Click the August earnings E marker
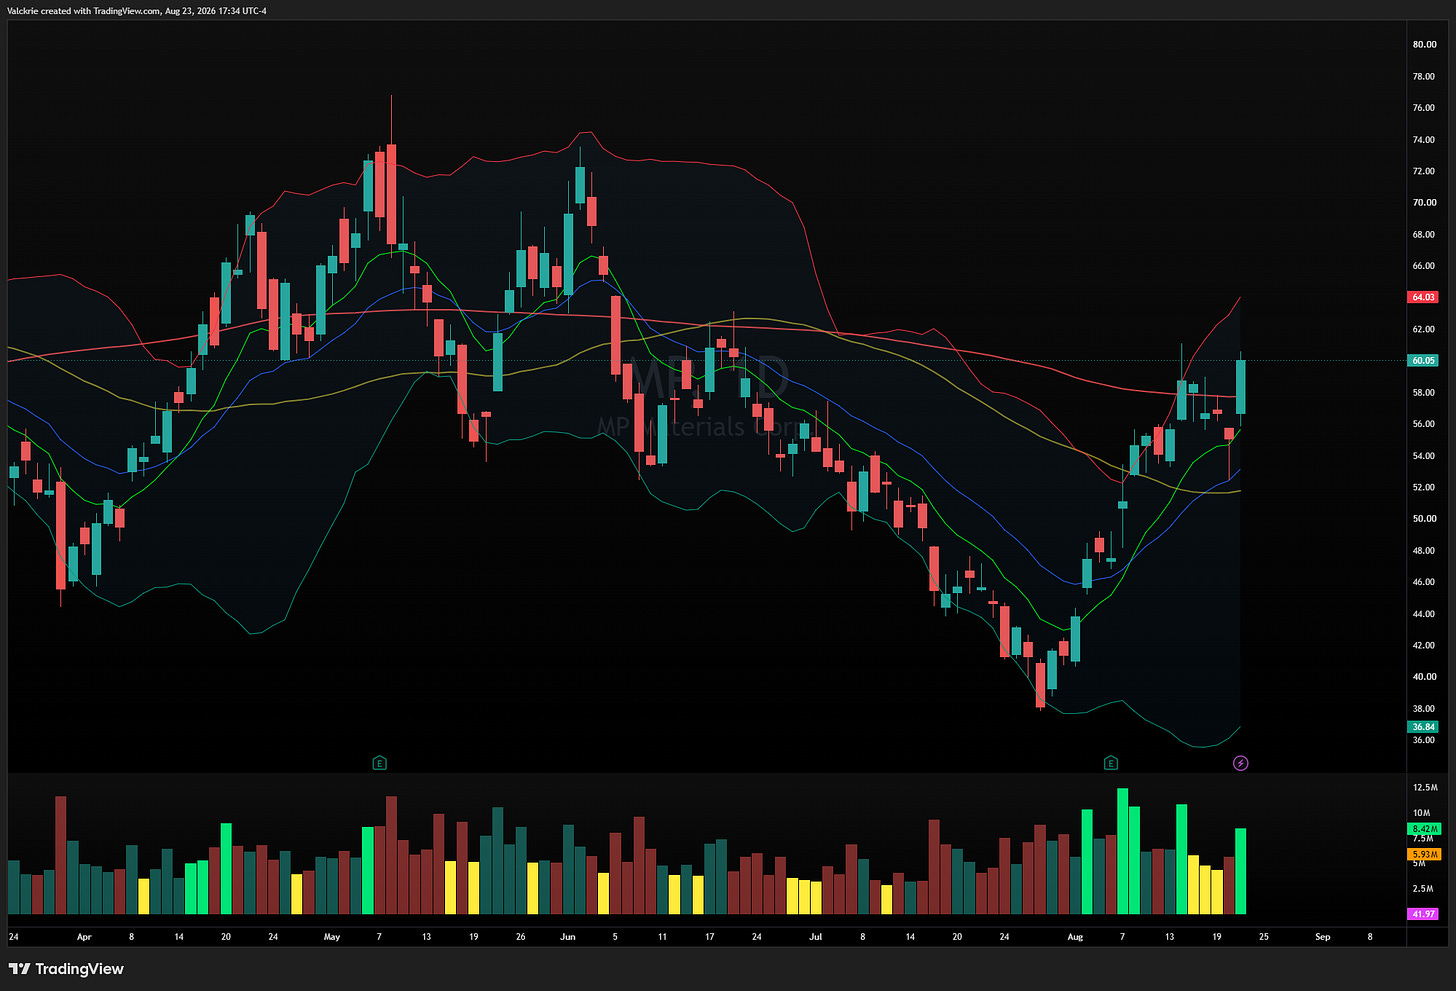 point(1110,763)
